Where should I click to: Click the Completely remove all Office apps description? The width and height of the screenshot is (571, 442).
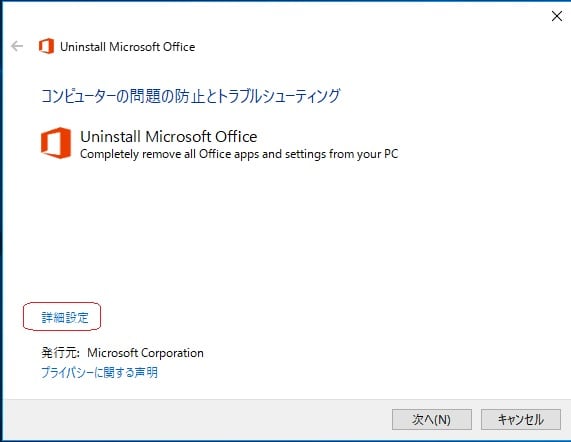[x=239, y=154]
